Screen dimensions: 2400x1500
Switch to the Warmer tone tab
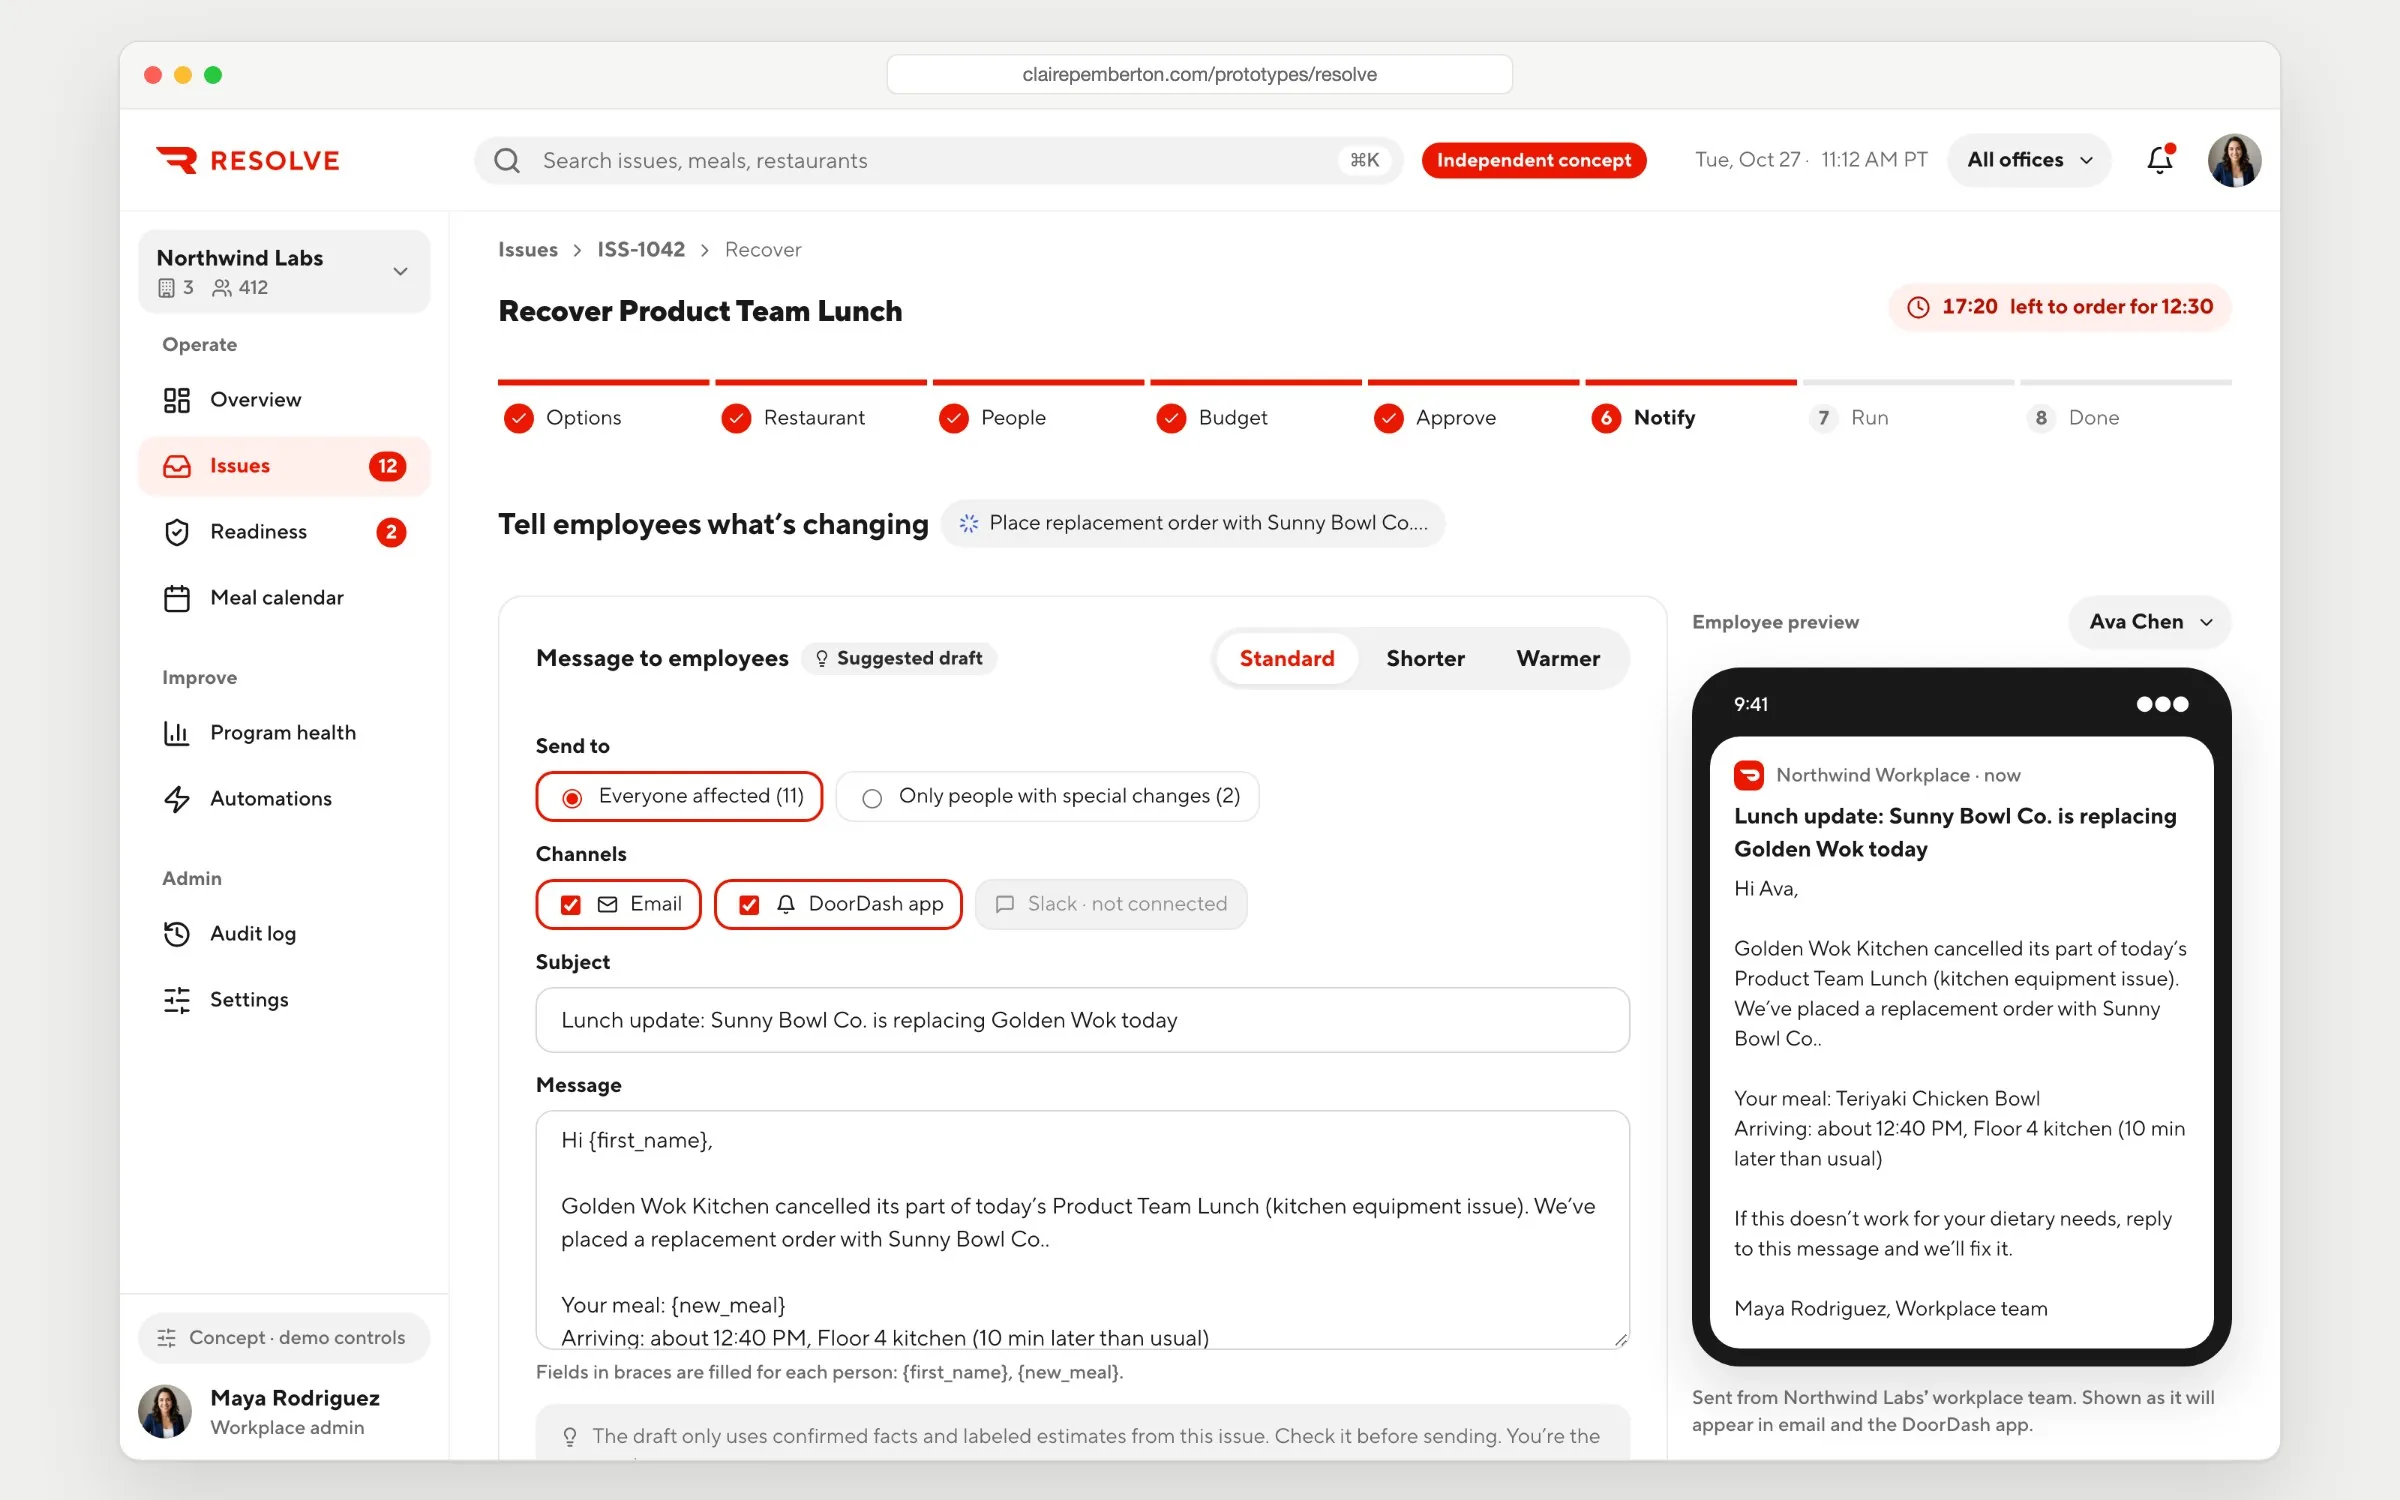click(x=1557, y=658)
